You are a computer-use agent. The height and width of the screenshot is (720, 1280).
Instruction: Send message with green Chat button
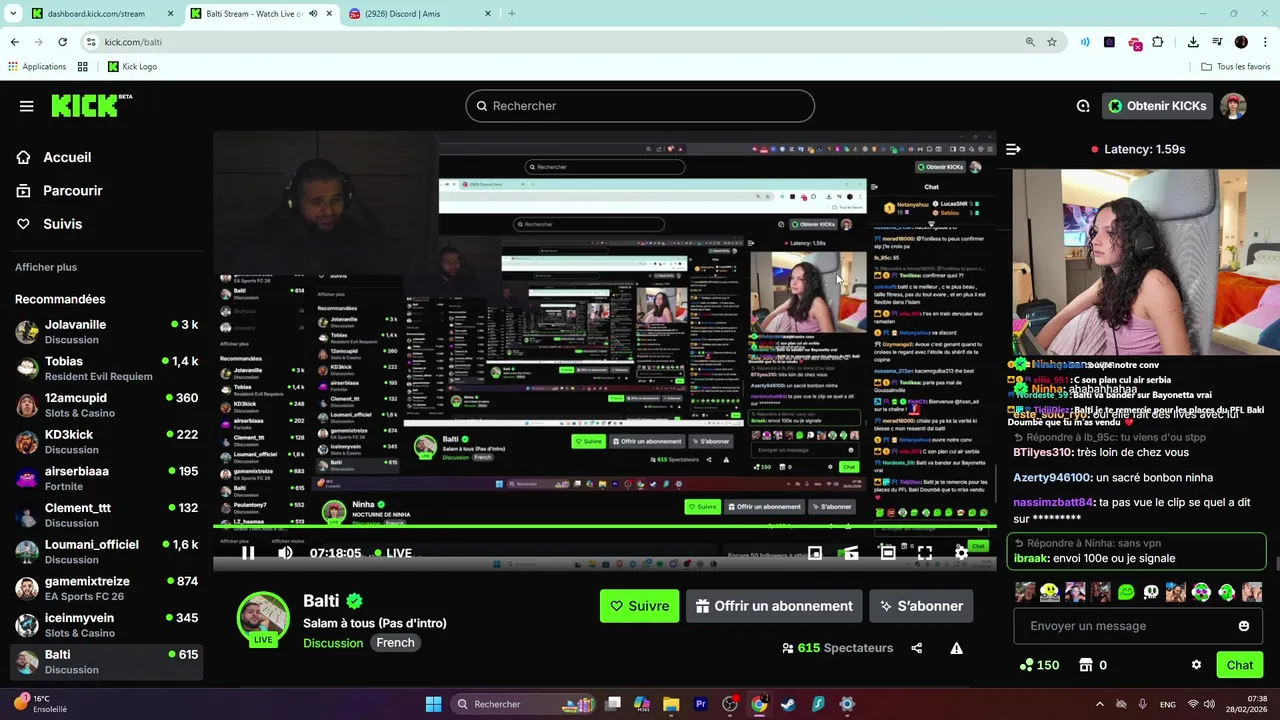[1239, 665]
